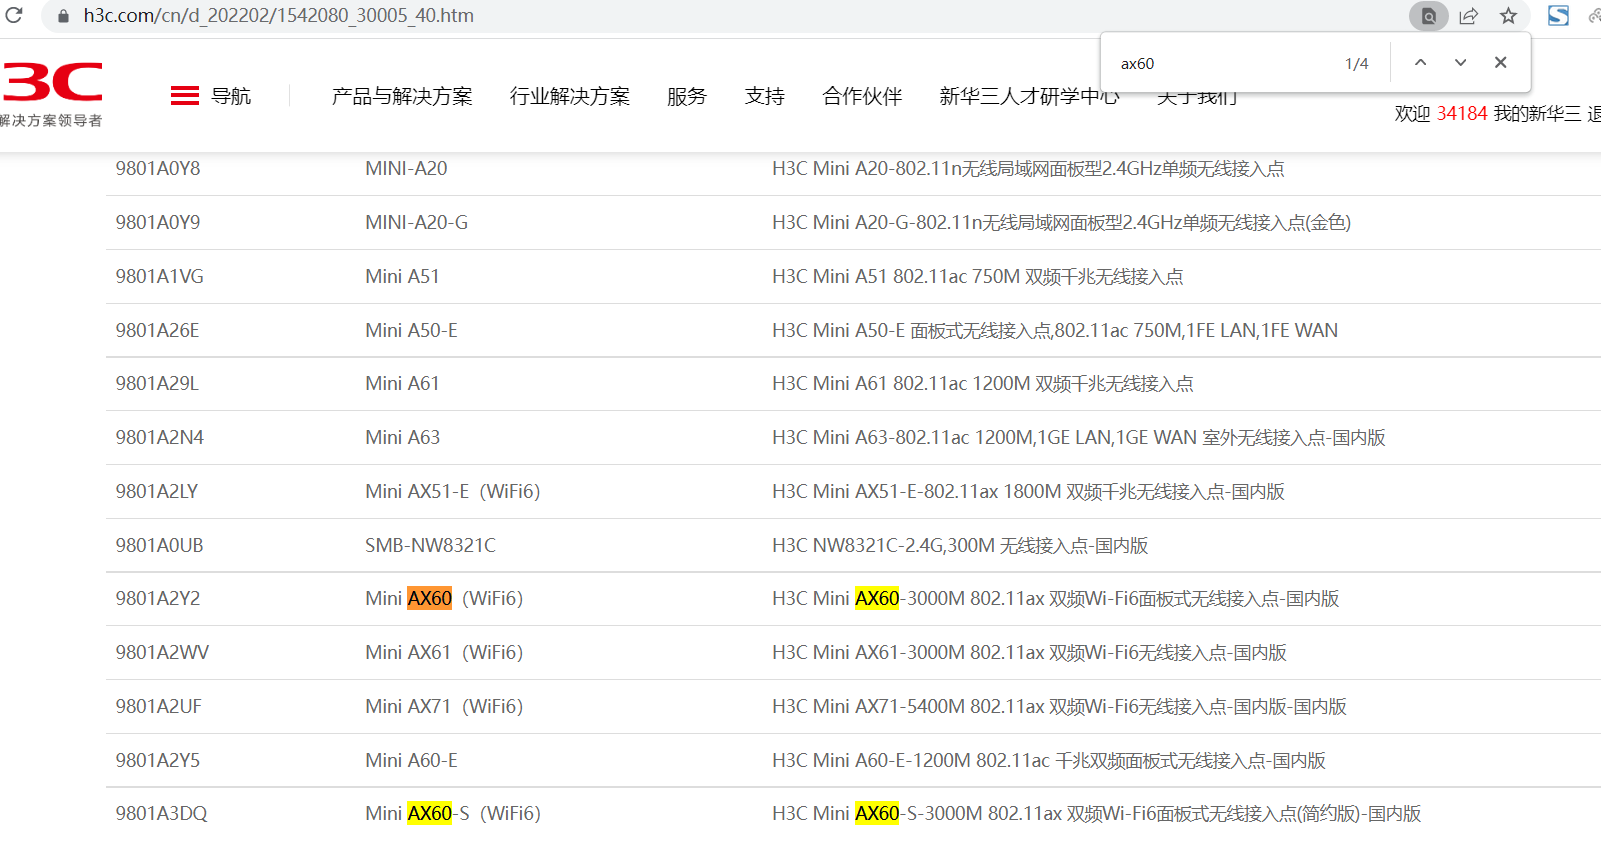
Task: Click the NW8321C-2.4G,300M description text
Action: click(960, 546)
